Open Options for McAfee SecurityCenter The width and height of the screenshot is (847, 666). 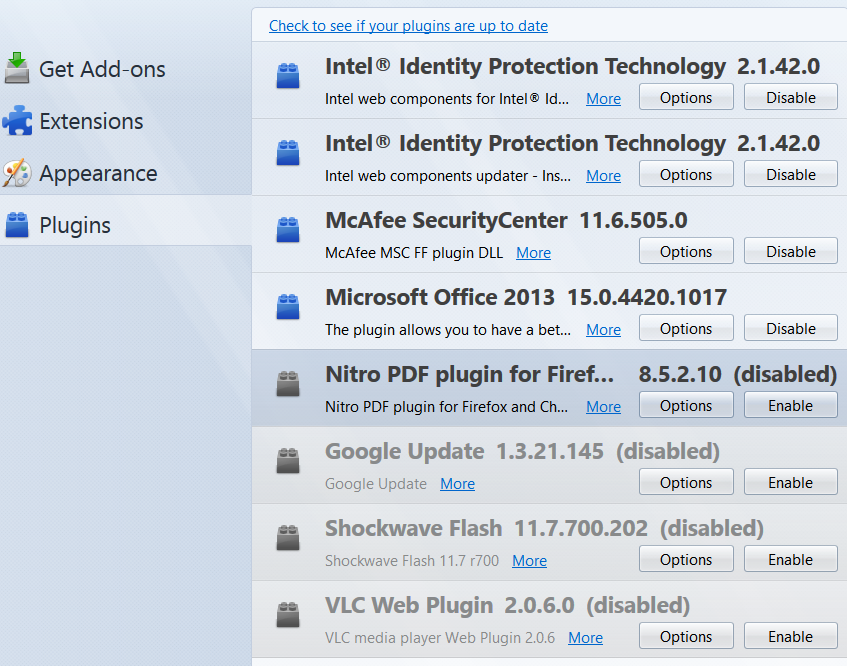tap(686, 252)
